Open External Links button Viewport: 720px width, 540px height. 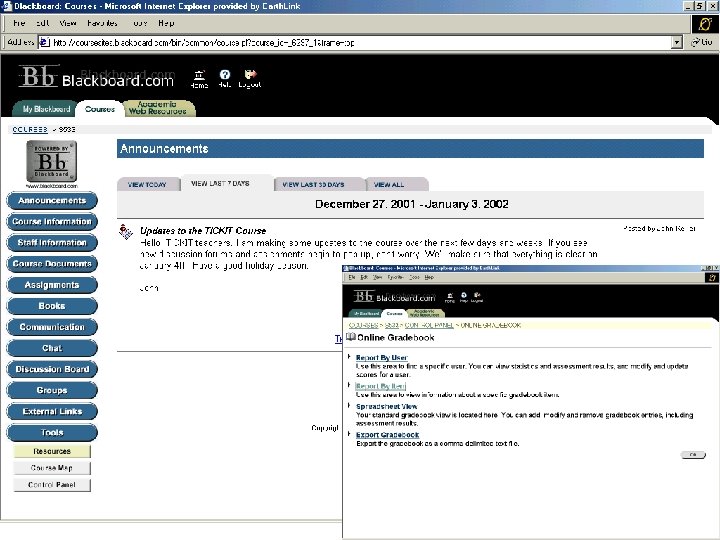pyautogui.click(x=52, y=412)
